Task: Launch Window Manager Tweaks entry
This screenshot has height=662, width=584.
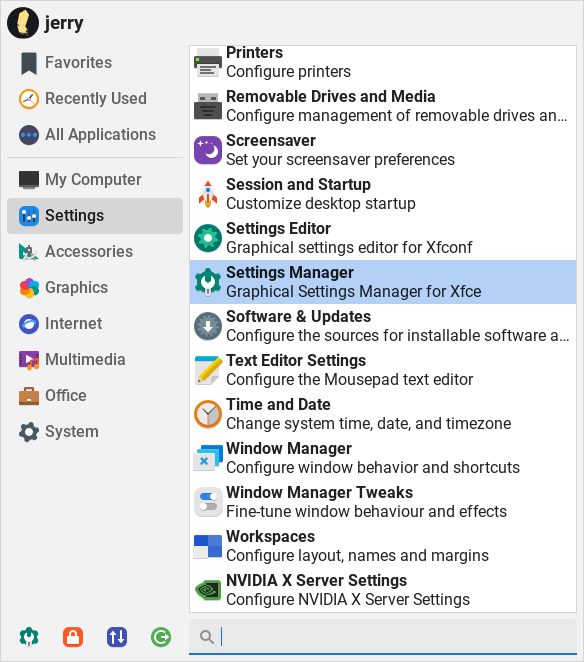Action: tap(383, 502)
